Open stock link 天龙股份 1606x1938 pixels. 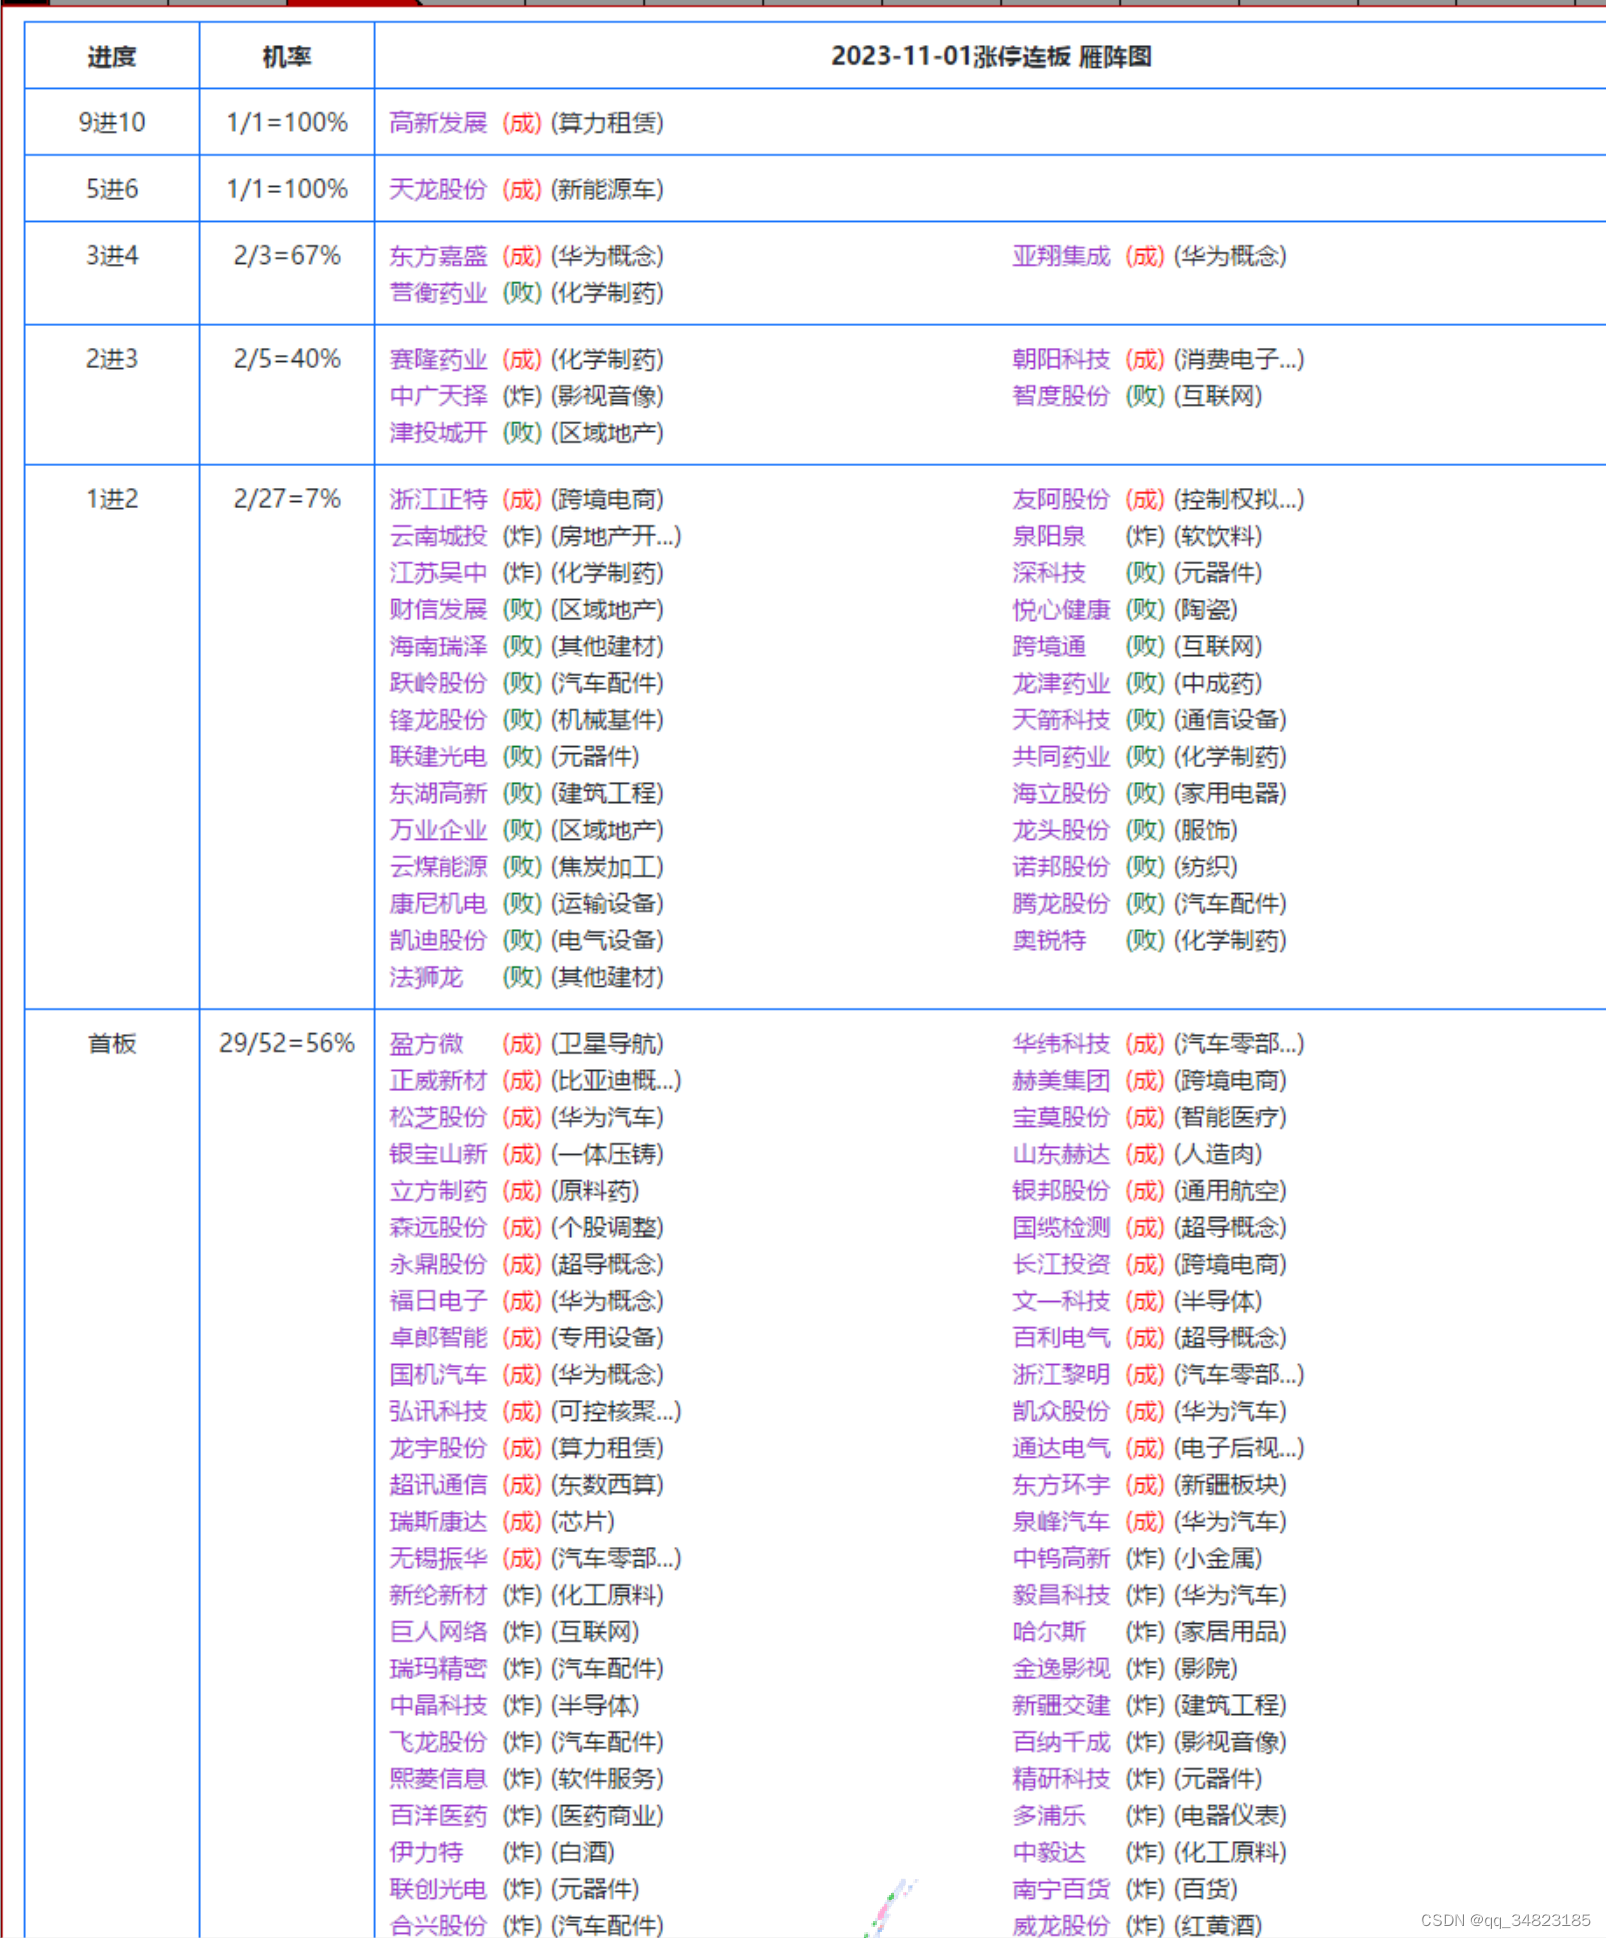coord(438,189)
